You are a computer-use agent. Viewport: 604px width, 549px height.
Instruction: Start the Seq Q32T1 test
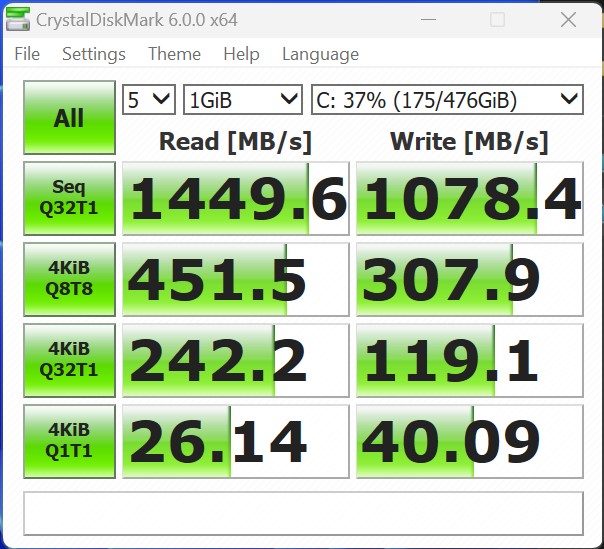(69, 198)
